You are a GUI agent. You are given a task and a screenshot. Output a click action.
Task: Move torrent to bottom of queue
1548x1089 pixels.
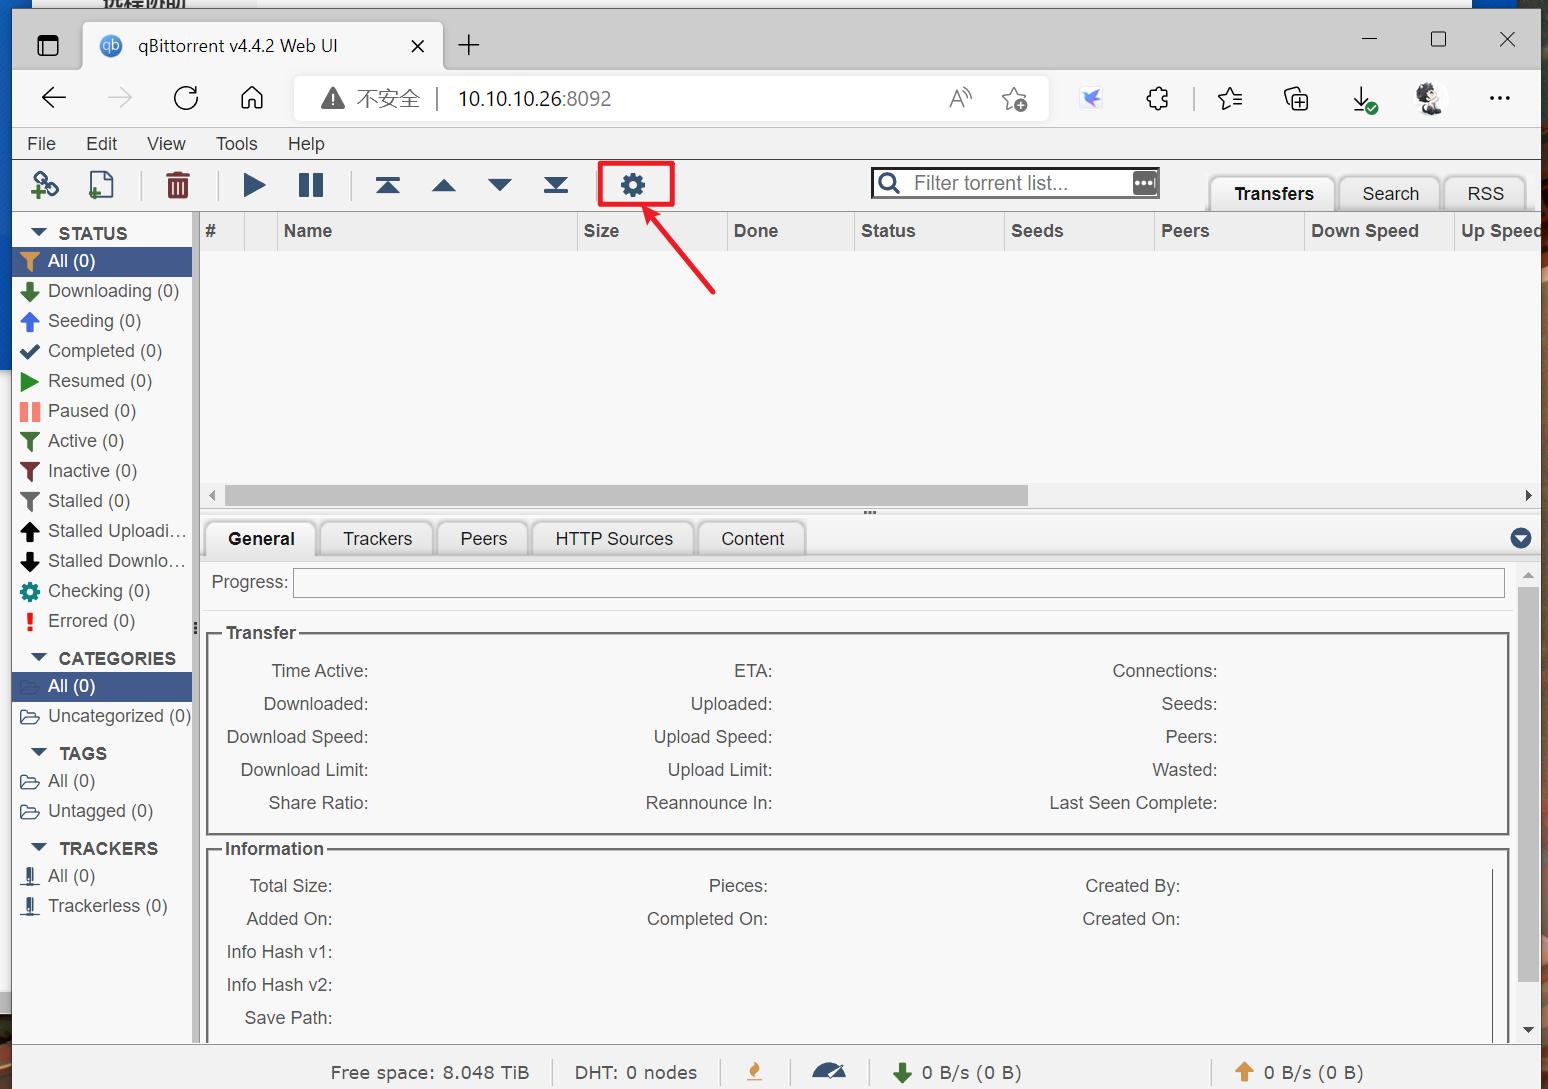556,185
